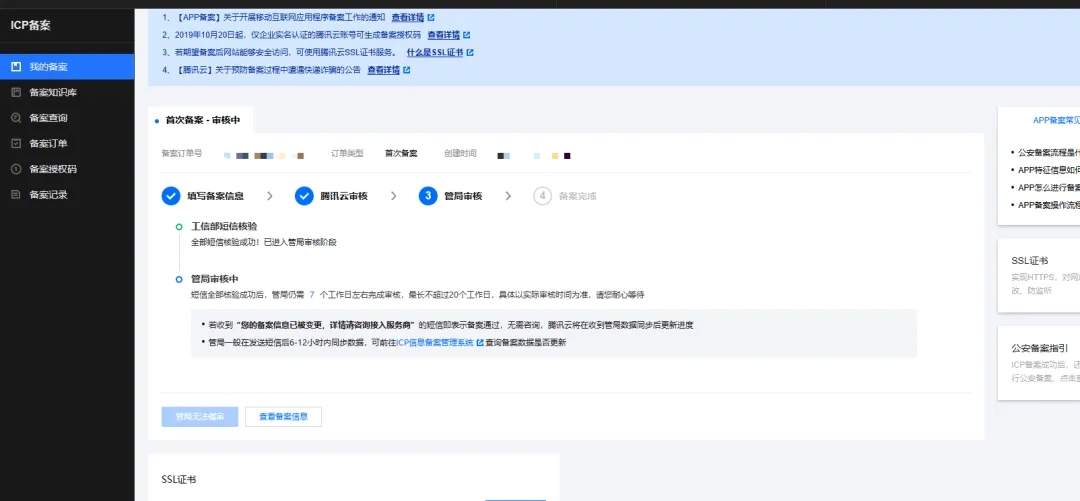Click chevron arrow between 腾讯云审核 and 管局审核
The height and width of the screenshot is (501, 1080).
click(394, 196)
